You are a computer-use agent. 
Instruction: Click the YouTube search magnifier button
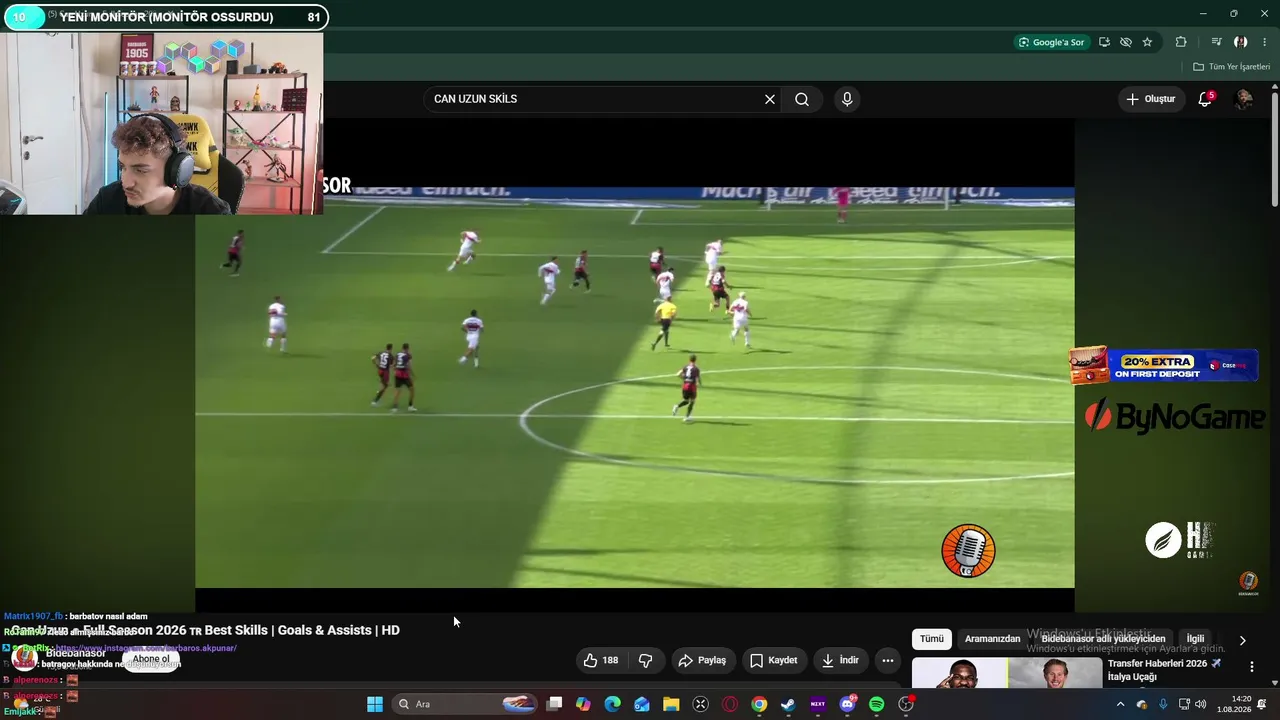click(x=802, y=99)
